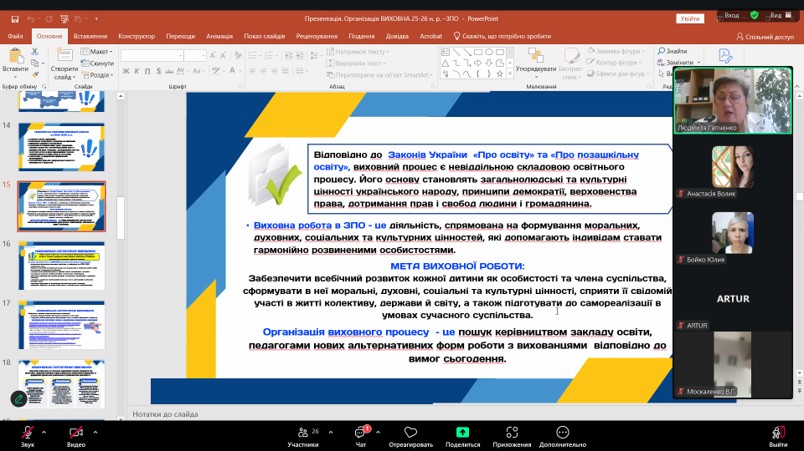Click the green Поделиться share screen icon
The width and height of the screenshot is (804, 451).
pos(462,432)
